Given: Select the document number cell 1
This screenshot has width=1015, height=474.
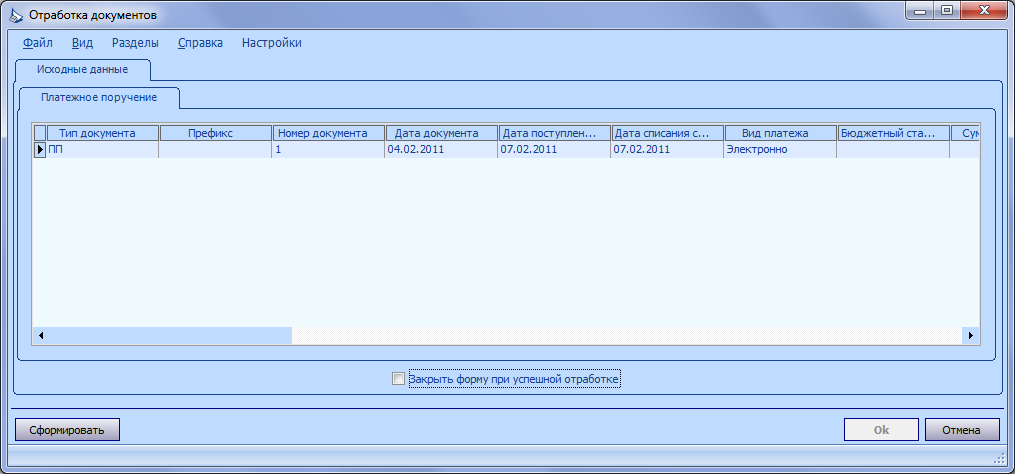Looking at the screenshot, I should [328, 150].
